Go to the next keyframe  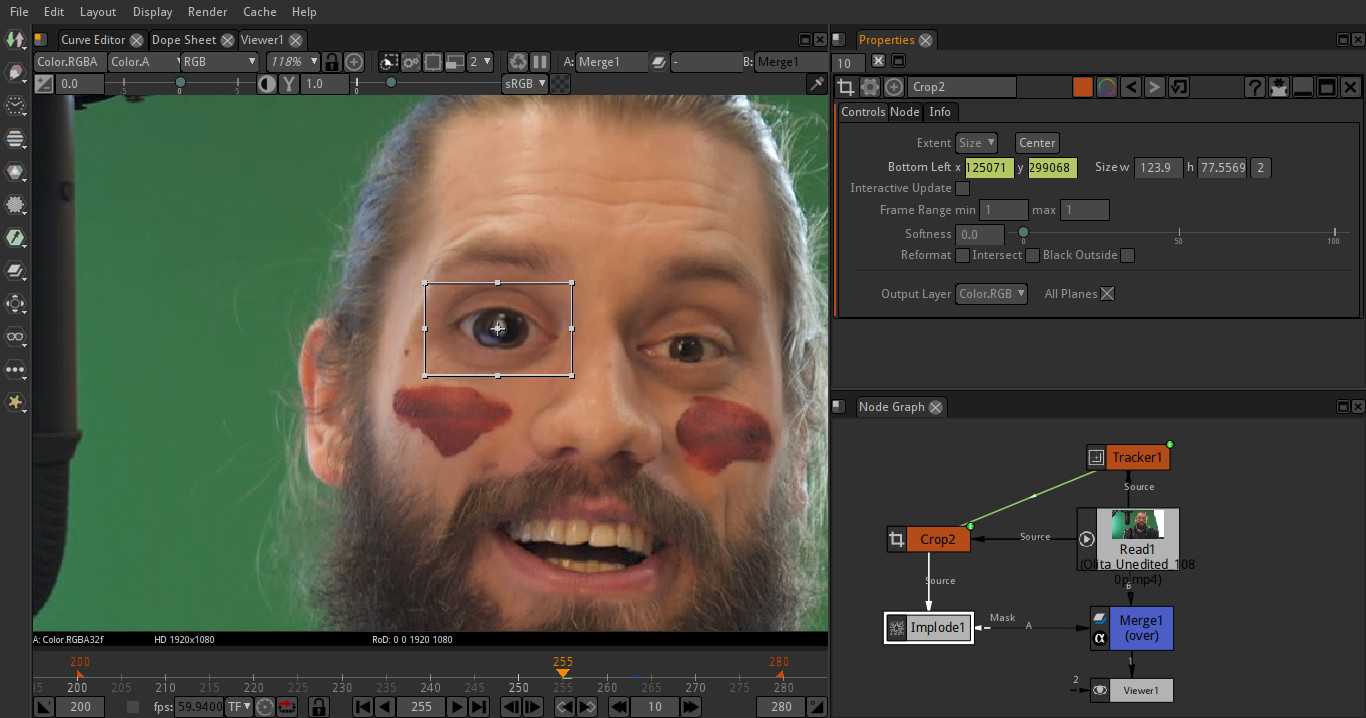point(587,707)
